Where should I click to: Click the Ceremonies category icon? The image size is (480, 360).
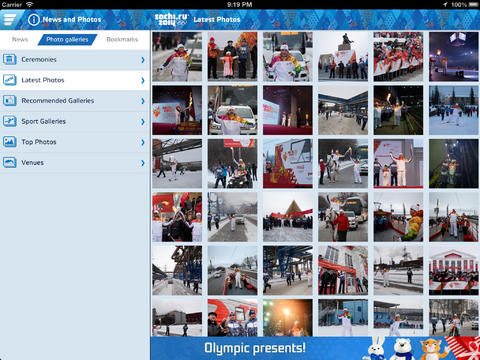coord(10,59)
